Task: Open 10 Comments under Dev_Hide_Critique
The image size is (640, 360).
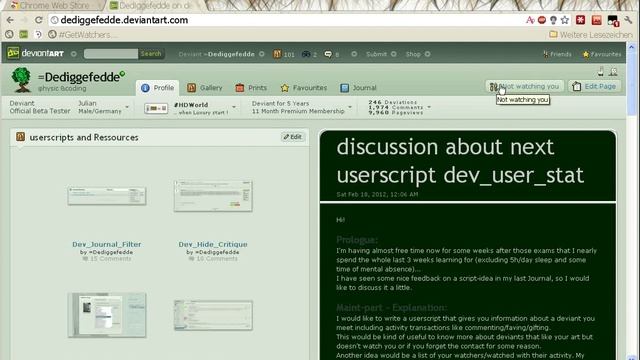Action: click(x=213, y=259)
